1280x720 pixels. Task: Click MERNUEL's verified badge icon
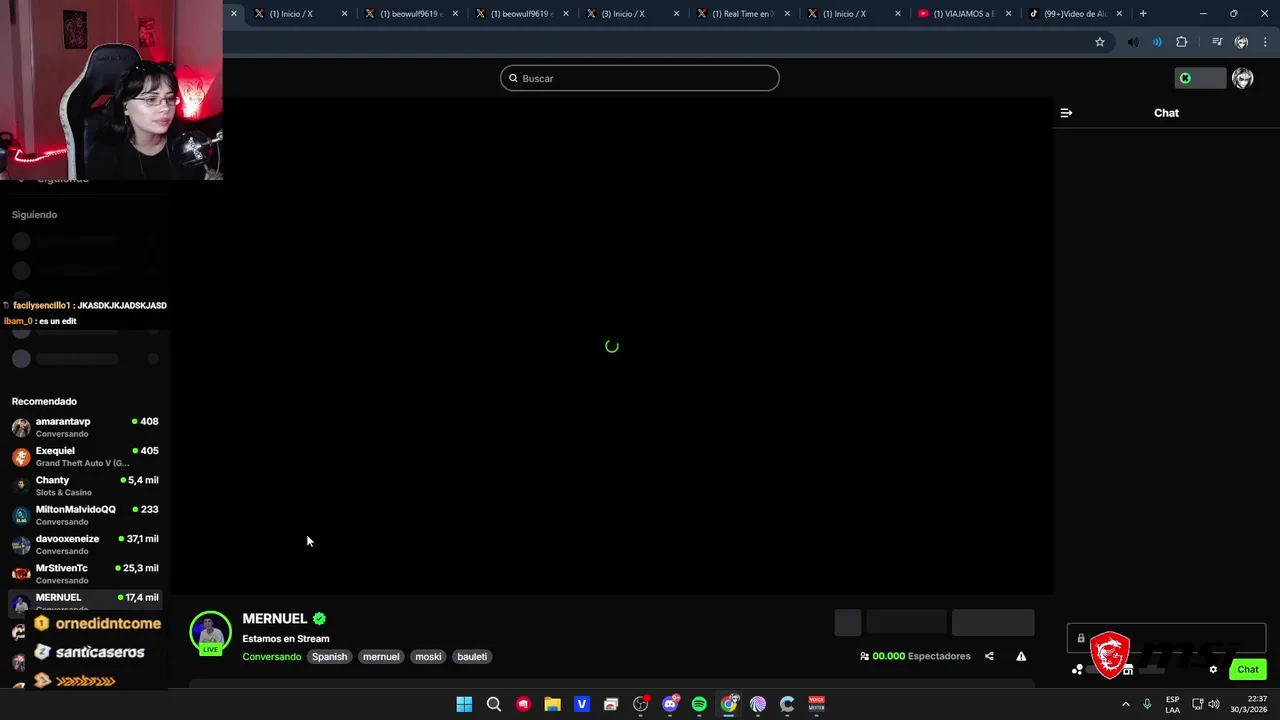tap(319, 619)
